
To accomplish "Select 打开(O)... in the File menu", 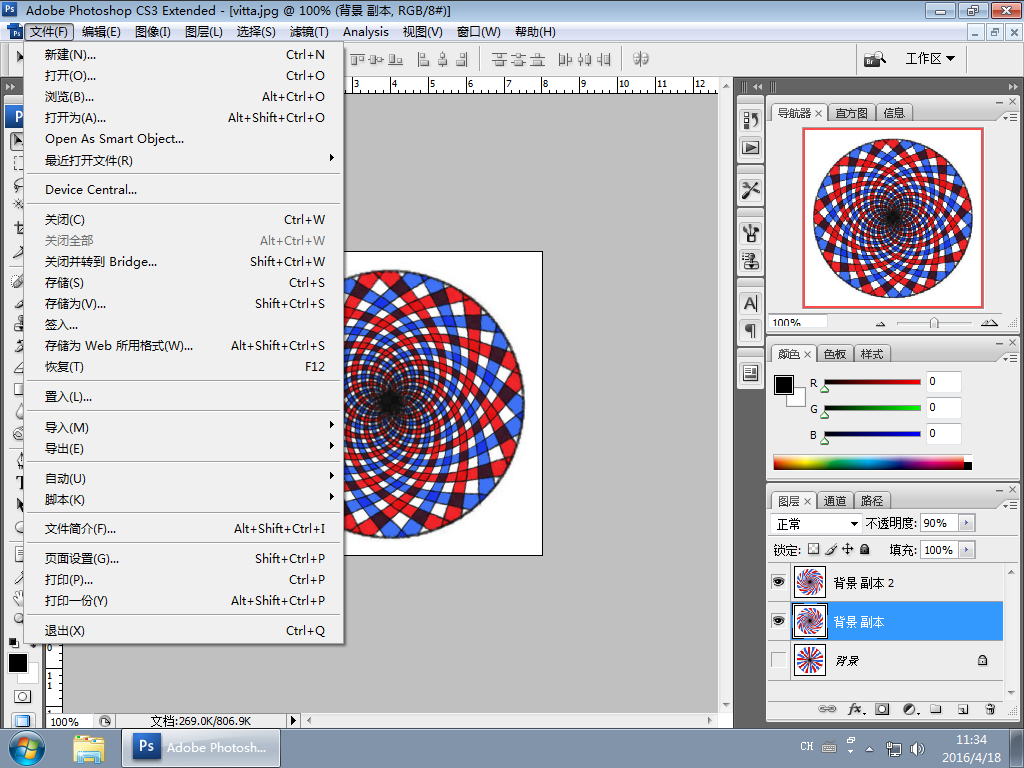I will pos(70,76).
